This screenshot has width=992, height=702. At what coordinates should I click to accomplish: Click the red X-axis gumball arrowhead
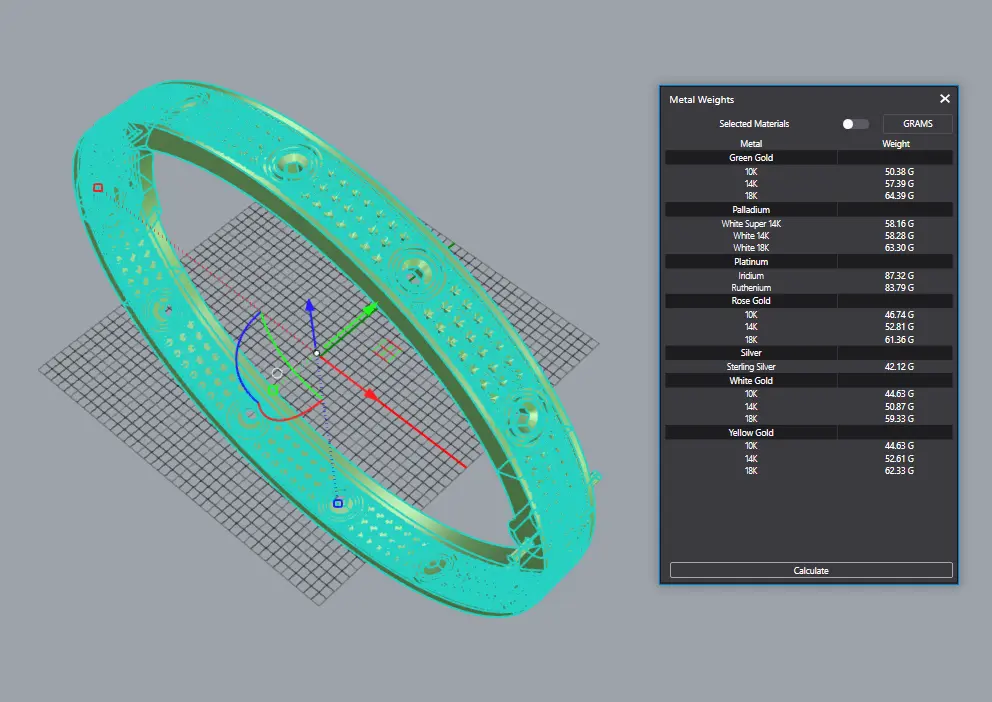click(370, 395)
